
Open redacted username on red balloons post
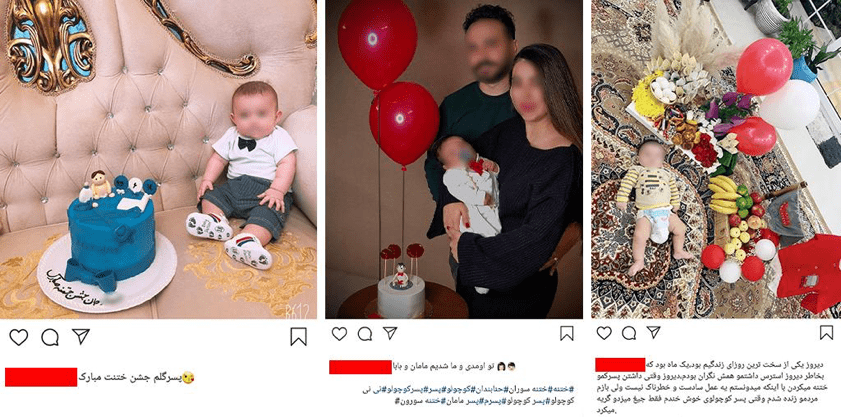click(360, 367)
